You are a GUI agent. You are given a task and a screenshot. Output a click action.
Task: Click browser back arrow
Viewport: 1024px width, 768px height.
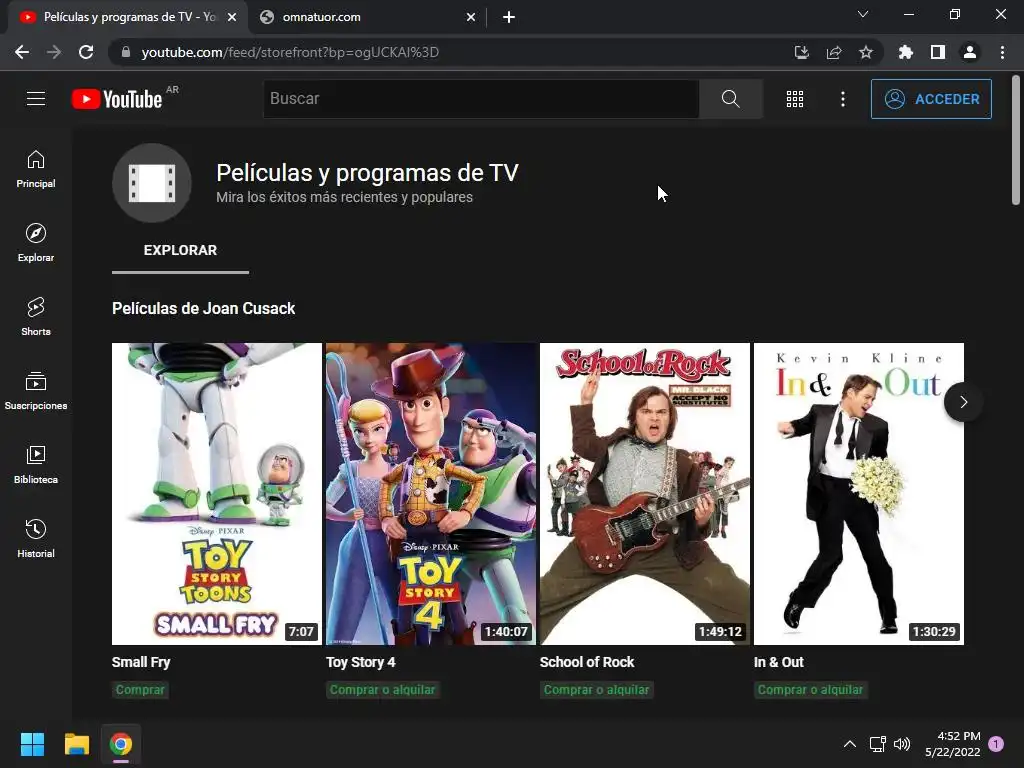[x=22, y=52]
